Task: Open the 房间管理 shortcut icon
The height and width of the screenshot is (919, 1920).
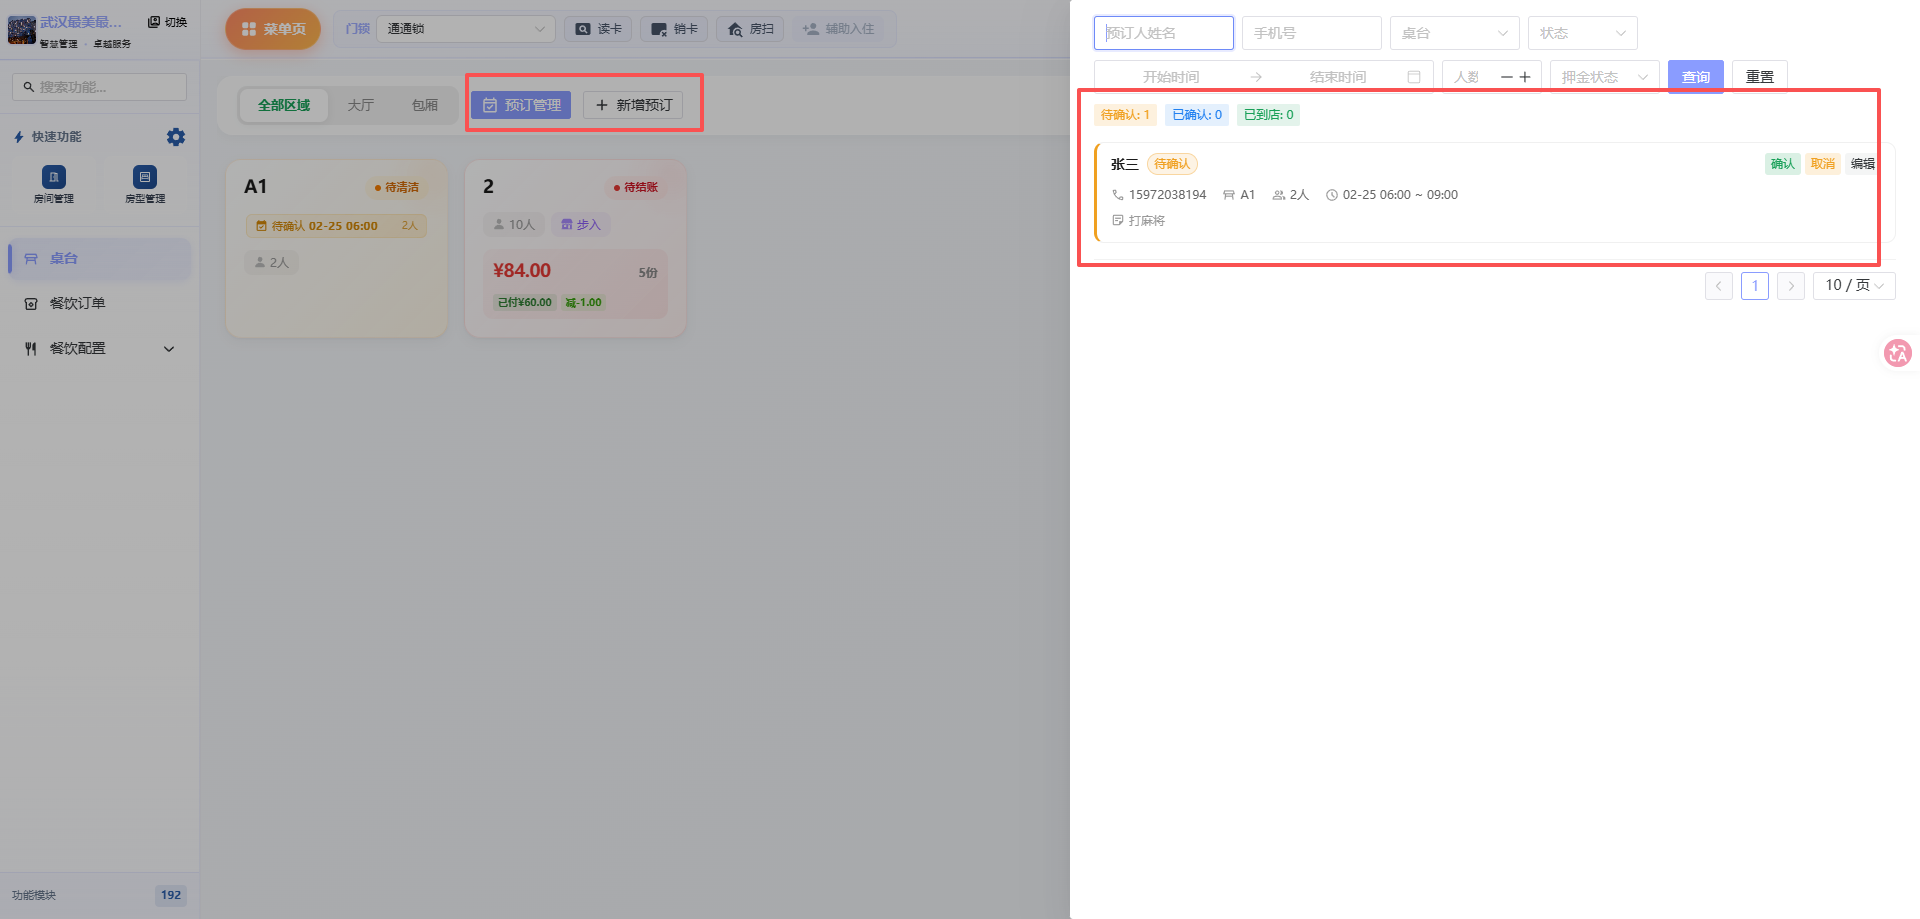Action: (54, 178)
